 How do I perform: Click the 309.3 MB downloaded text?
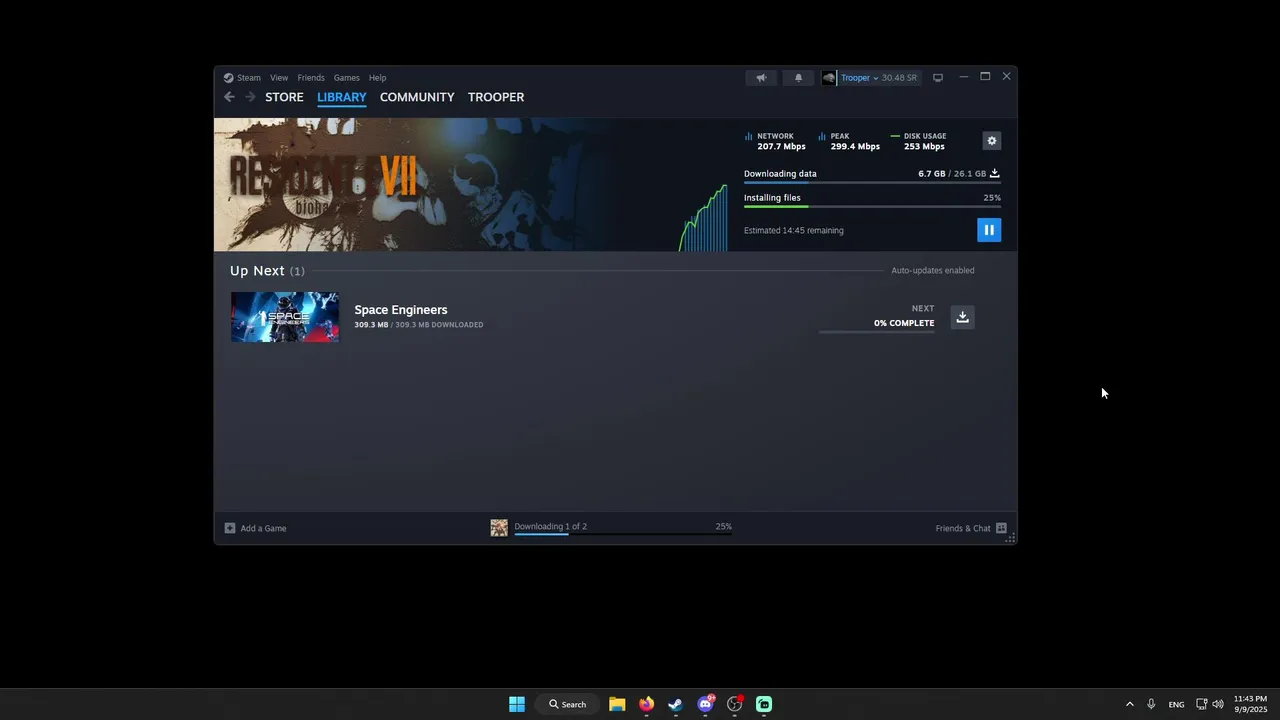419,325
